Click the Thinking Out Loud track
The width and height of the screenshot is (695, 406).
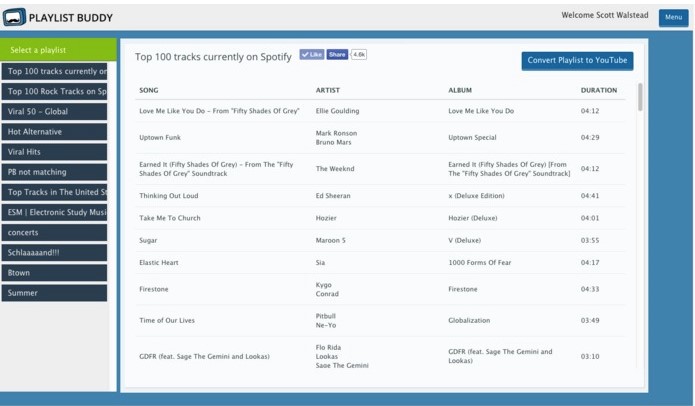tap(168, 196)
